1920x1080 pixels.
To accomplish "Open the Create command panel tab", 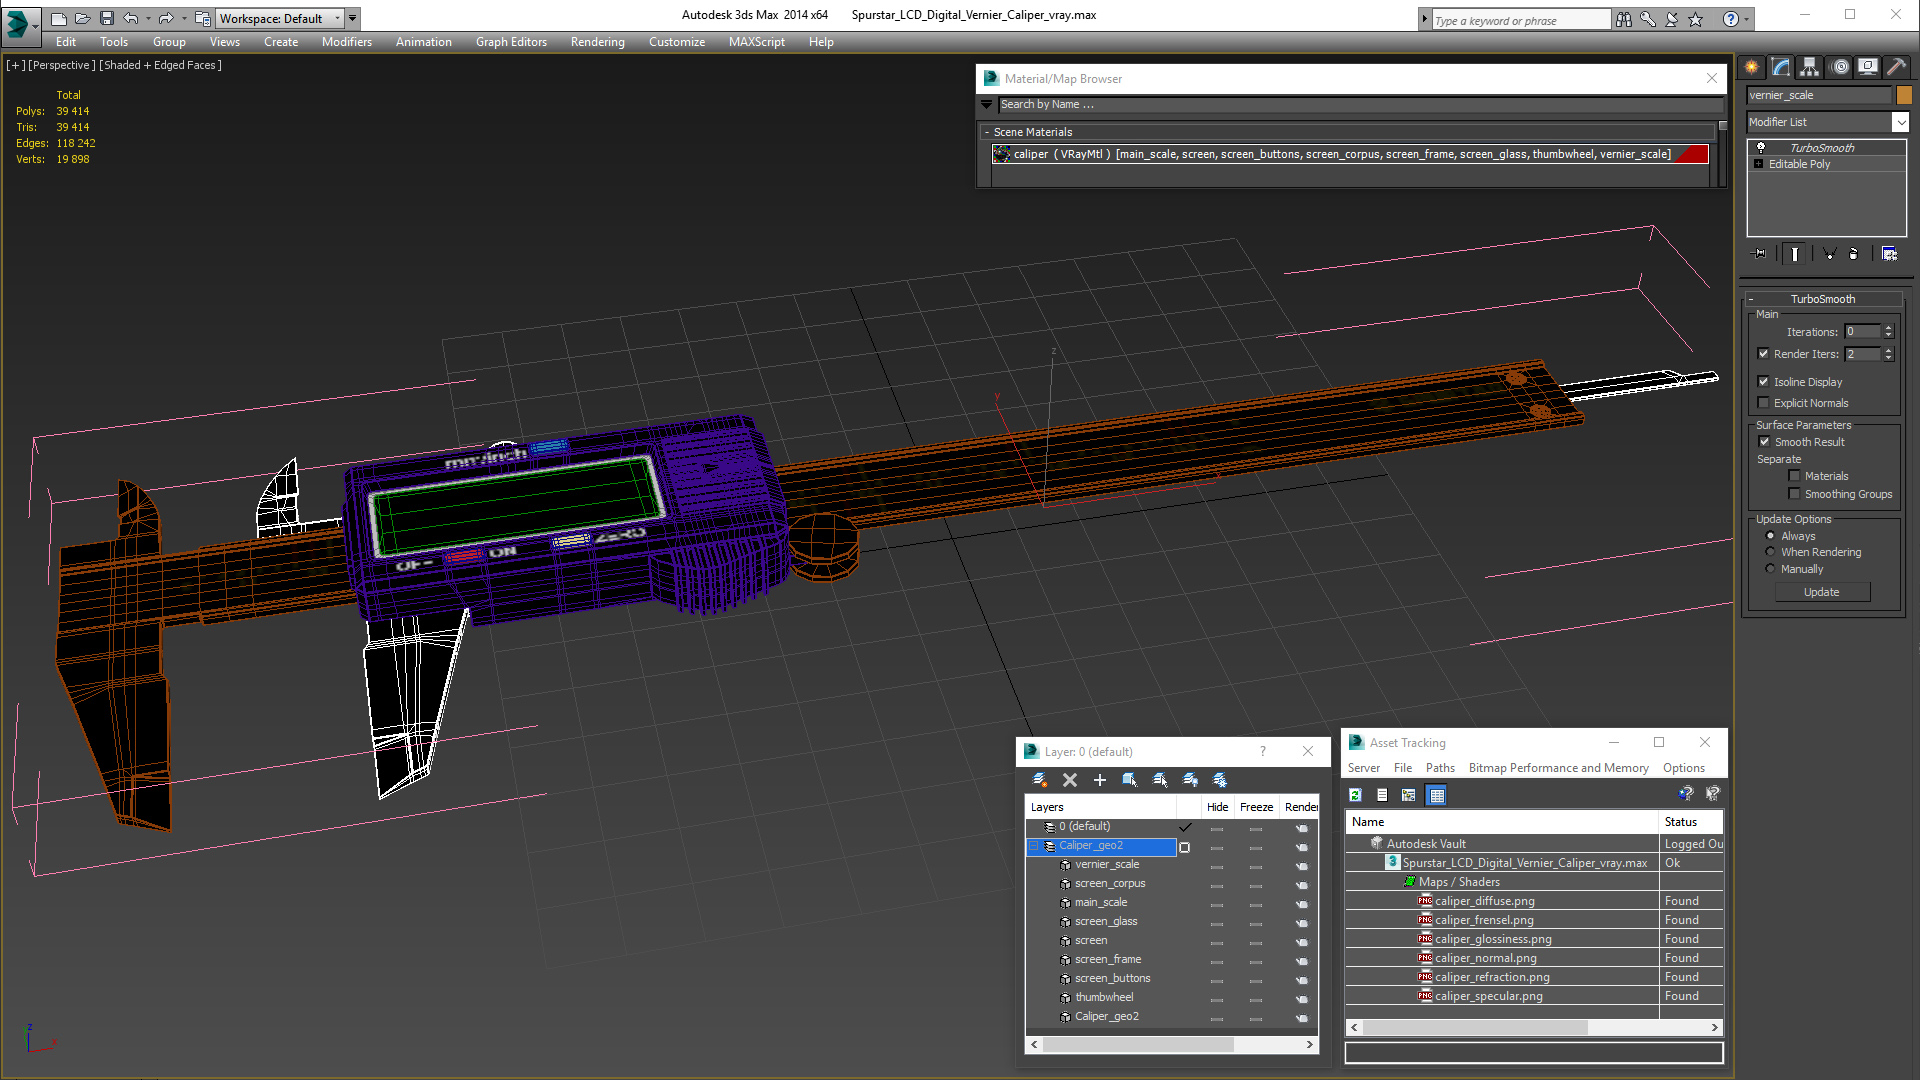I will point(1752,67).
